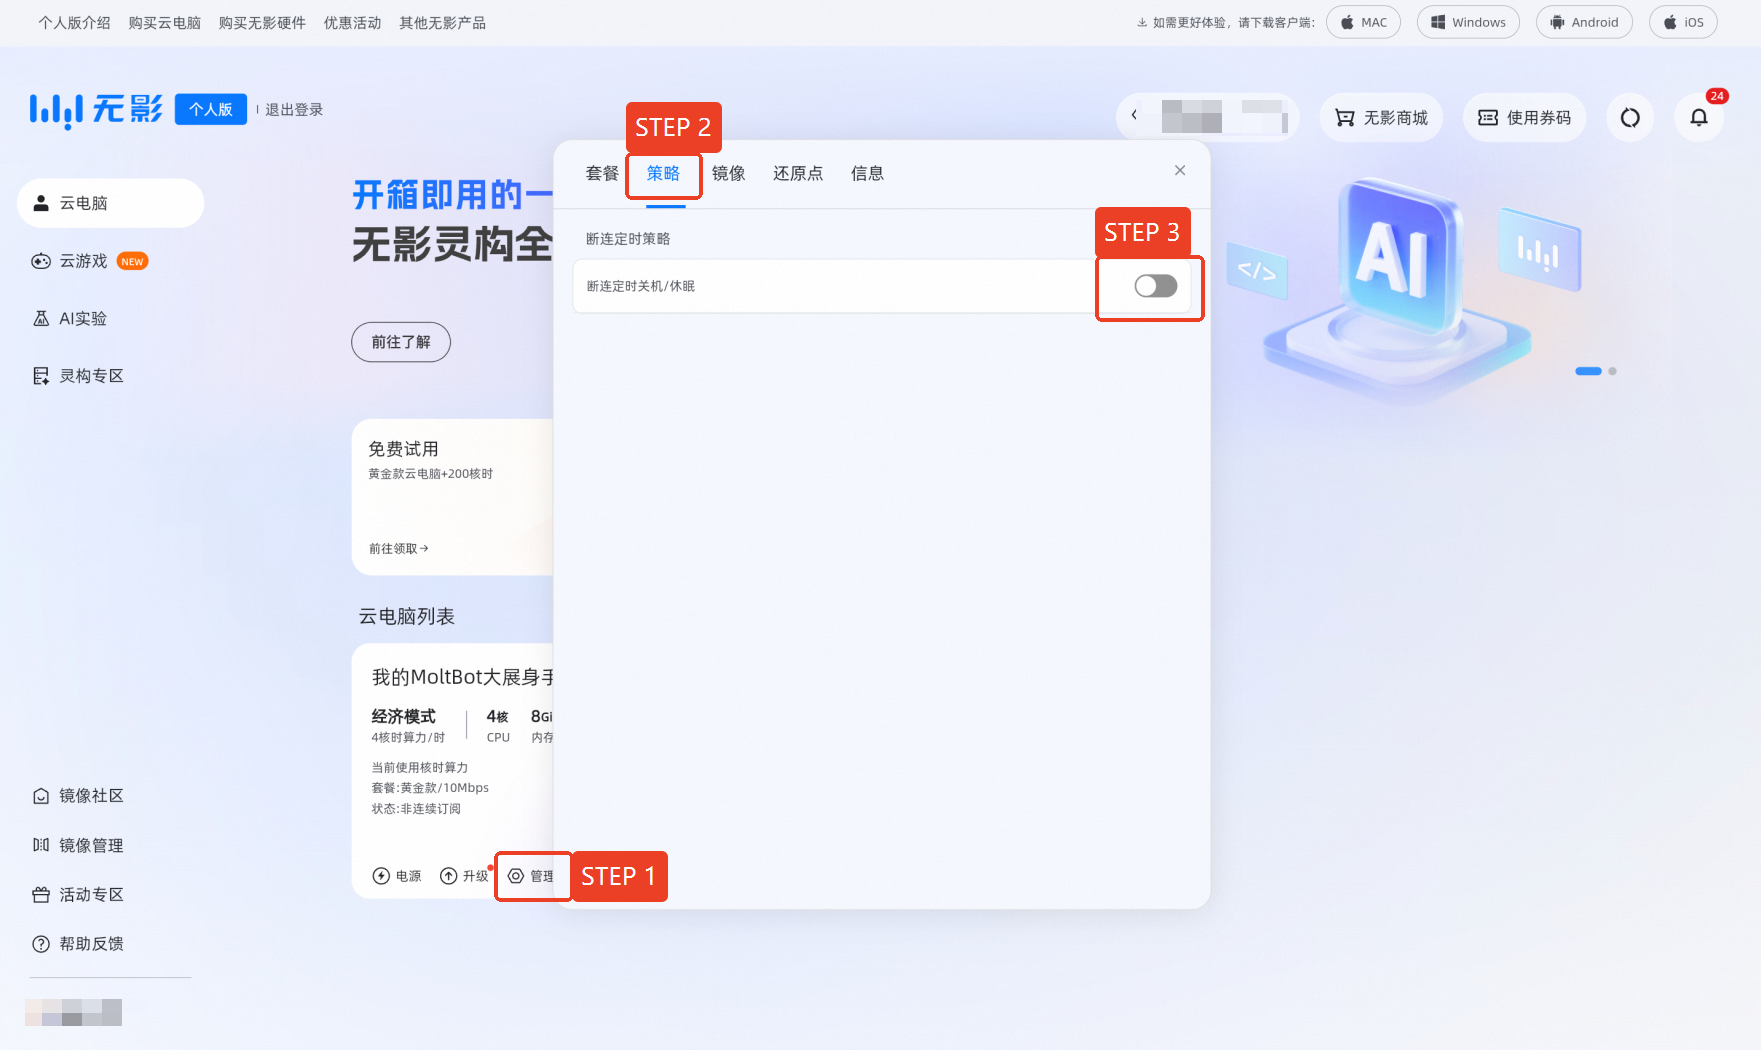
Task: Click the 前往了解 button
Action: 401,342
